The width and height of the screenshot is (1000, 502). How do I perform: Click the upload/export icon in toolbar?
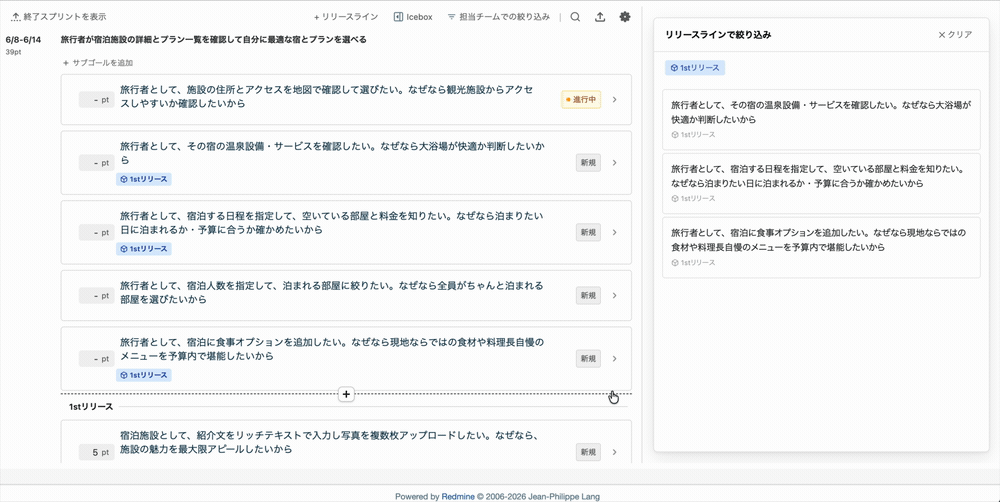click(x=600, y=17)
